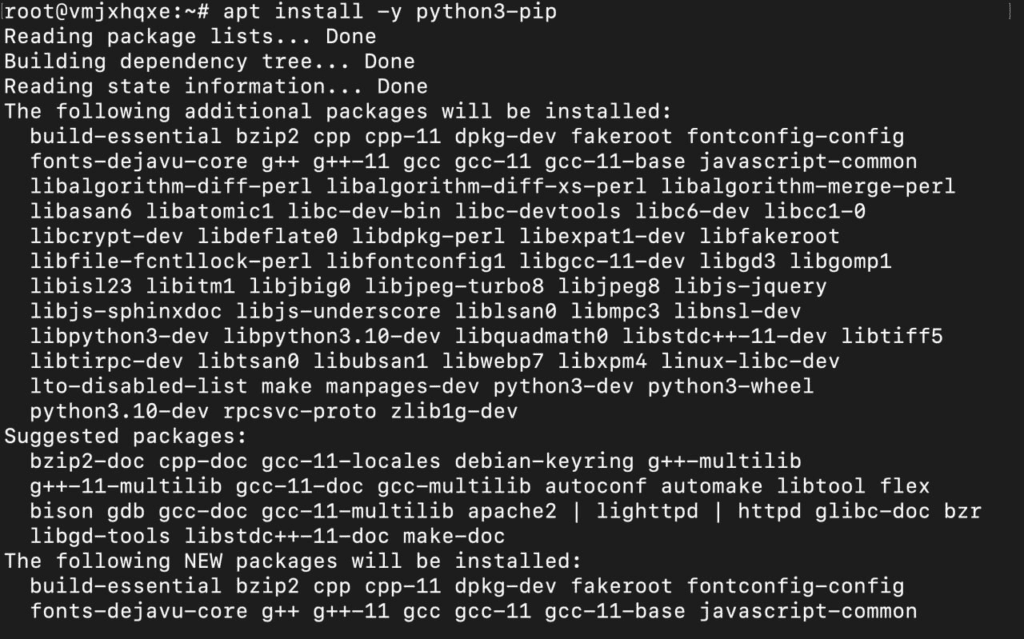Screen dimensions: 1024x639
Task: Click the package name python3-wheel
Action: (x=731, y=386)
